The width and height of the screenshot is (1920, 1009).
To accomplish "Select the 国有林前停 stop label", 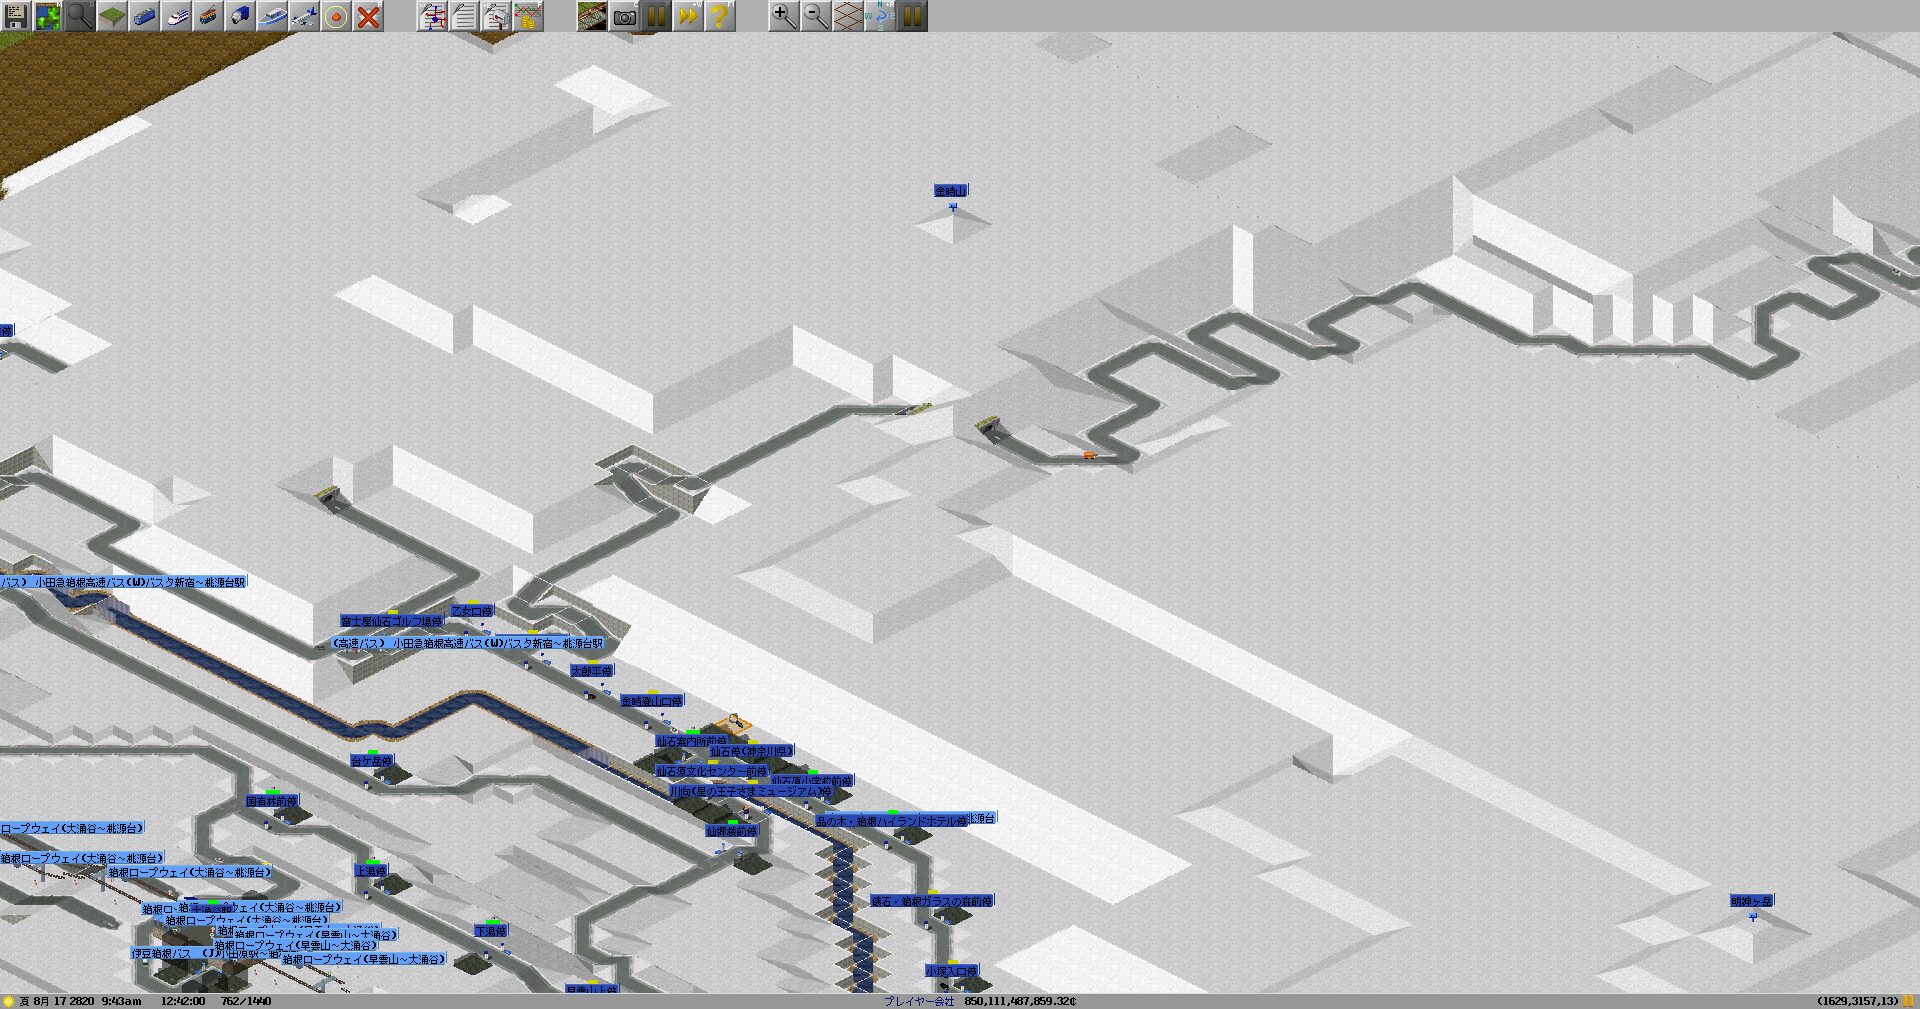I will click(272, 801).
